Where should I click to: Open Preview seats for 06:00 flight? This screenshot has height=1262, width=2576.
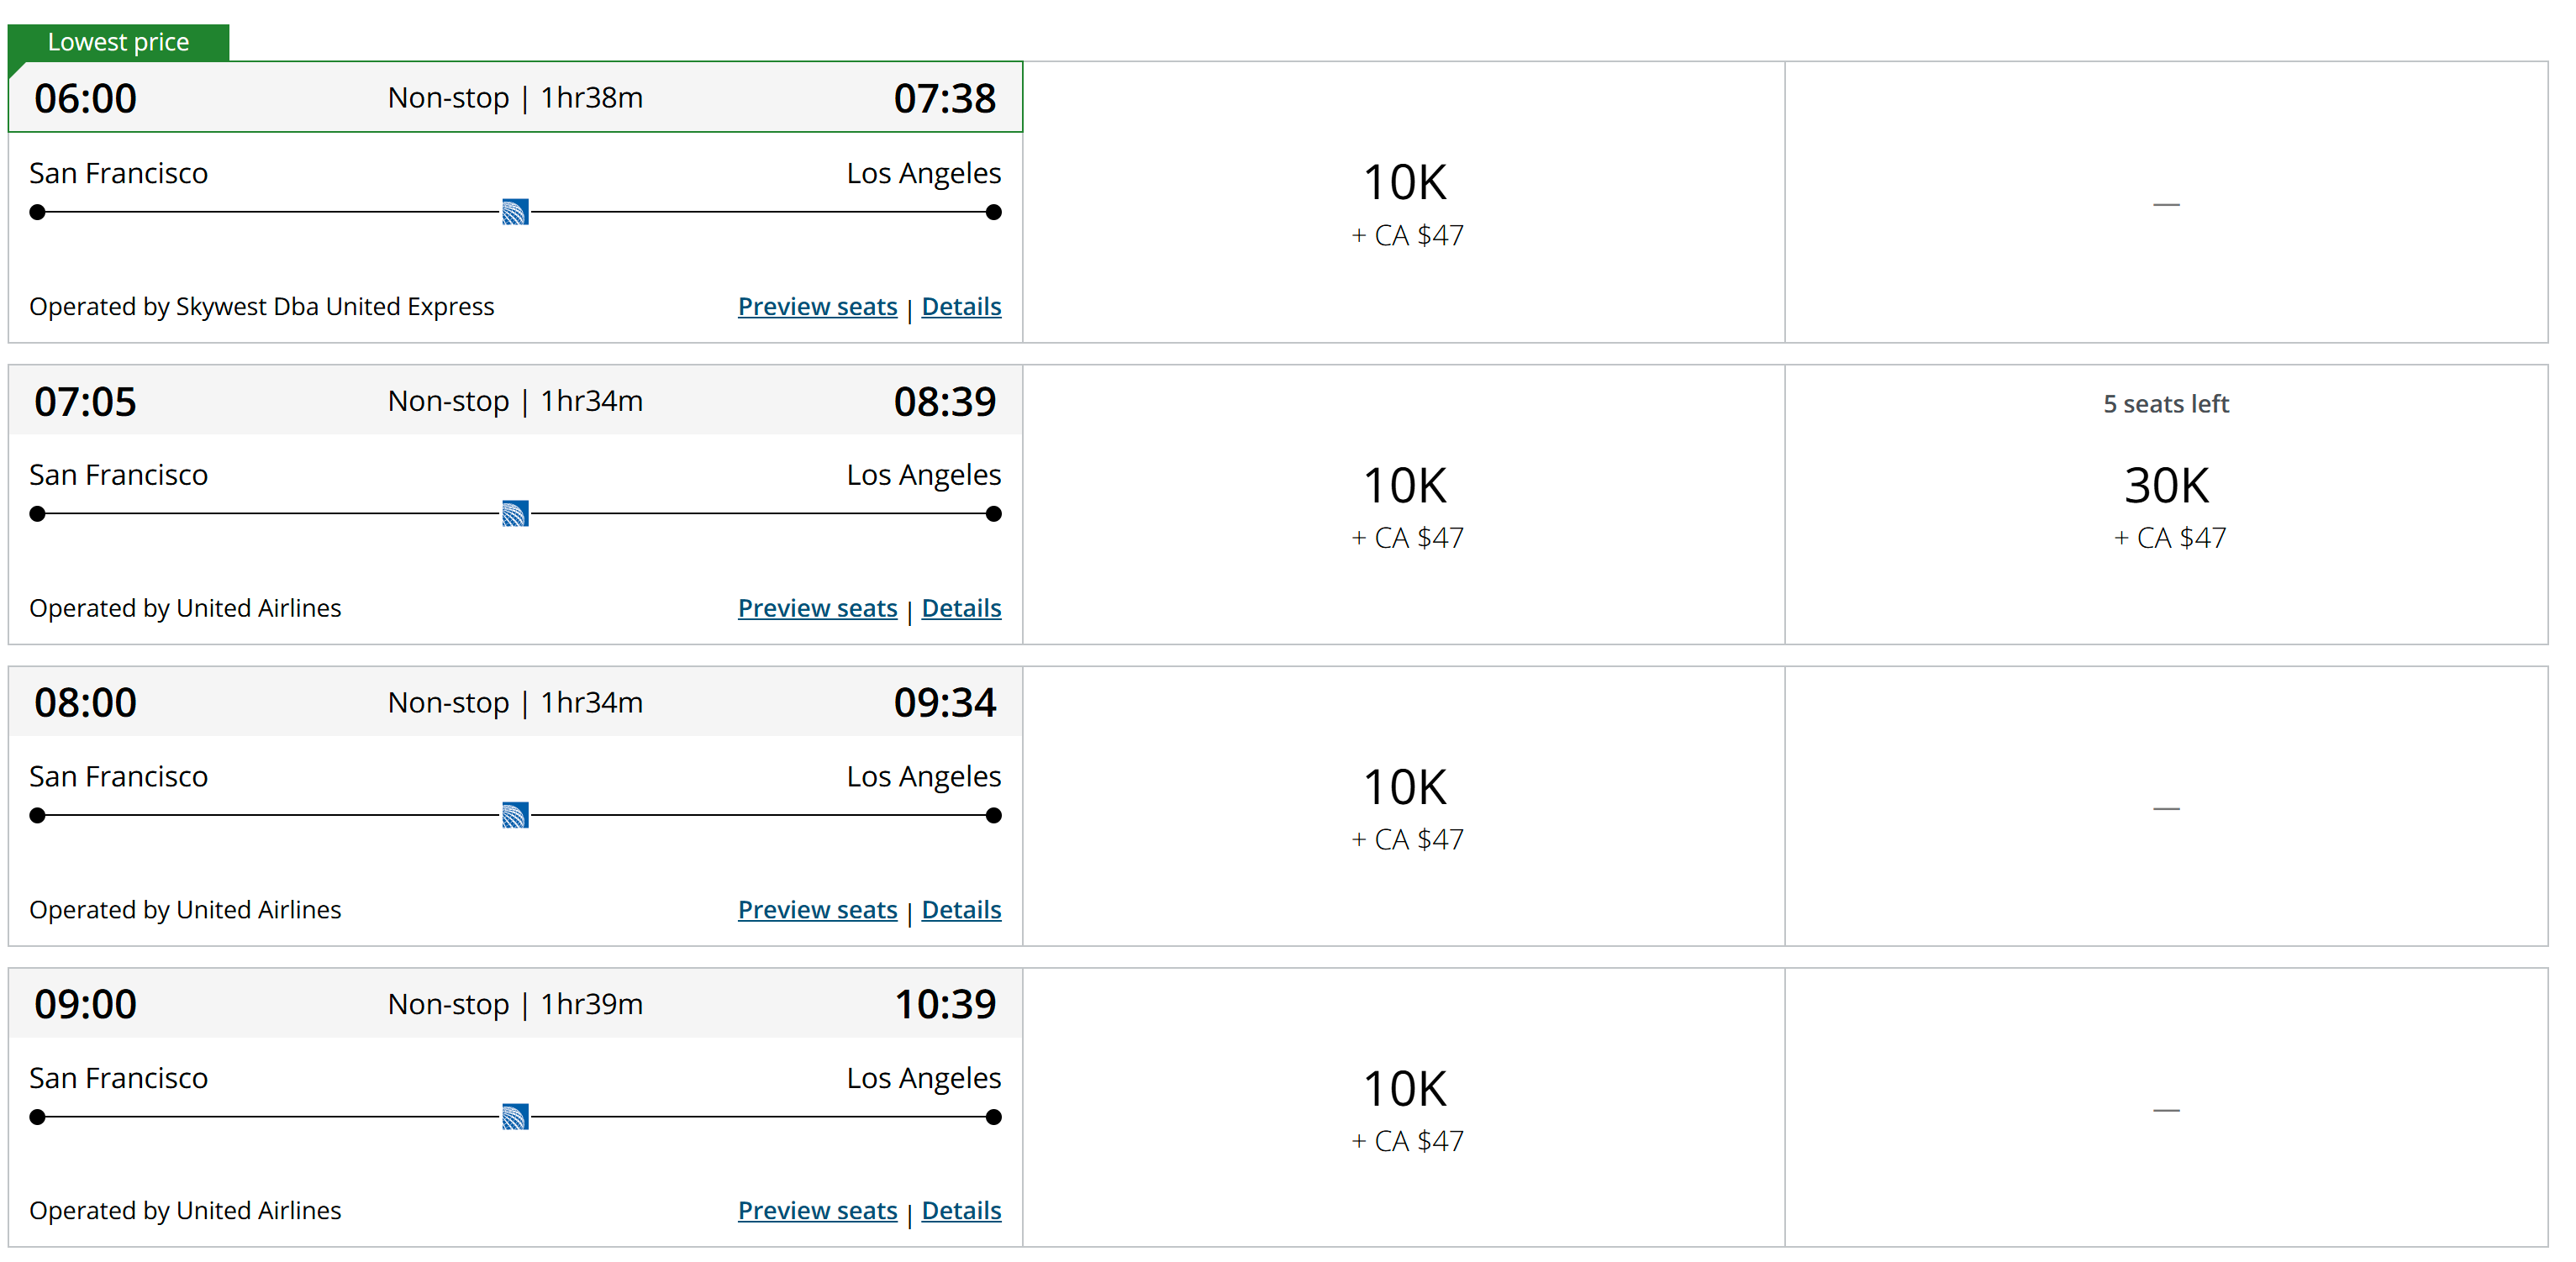pyautogui.click(x=817, y=306)
